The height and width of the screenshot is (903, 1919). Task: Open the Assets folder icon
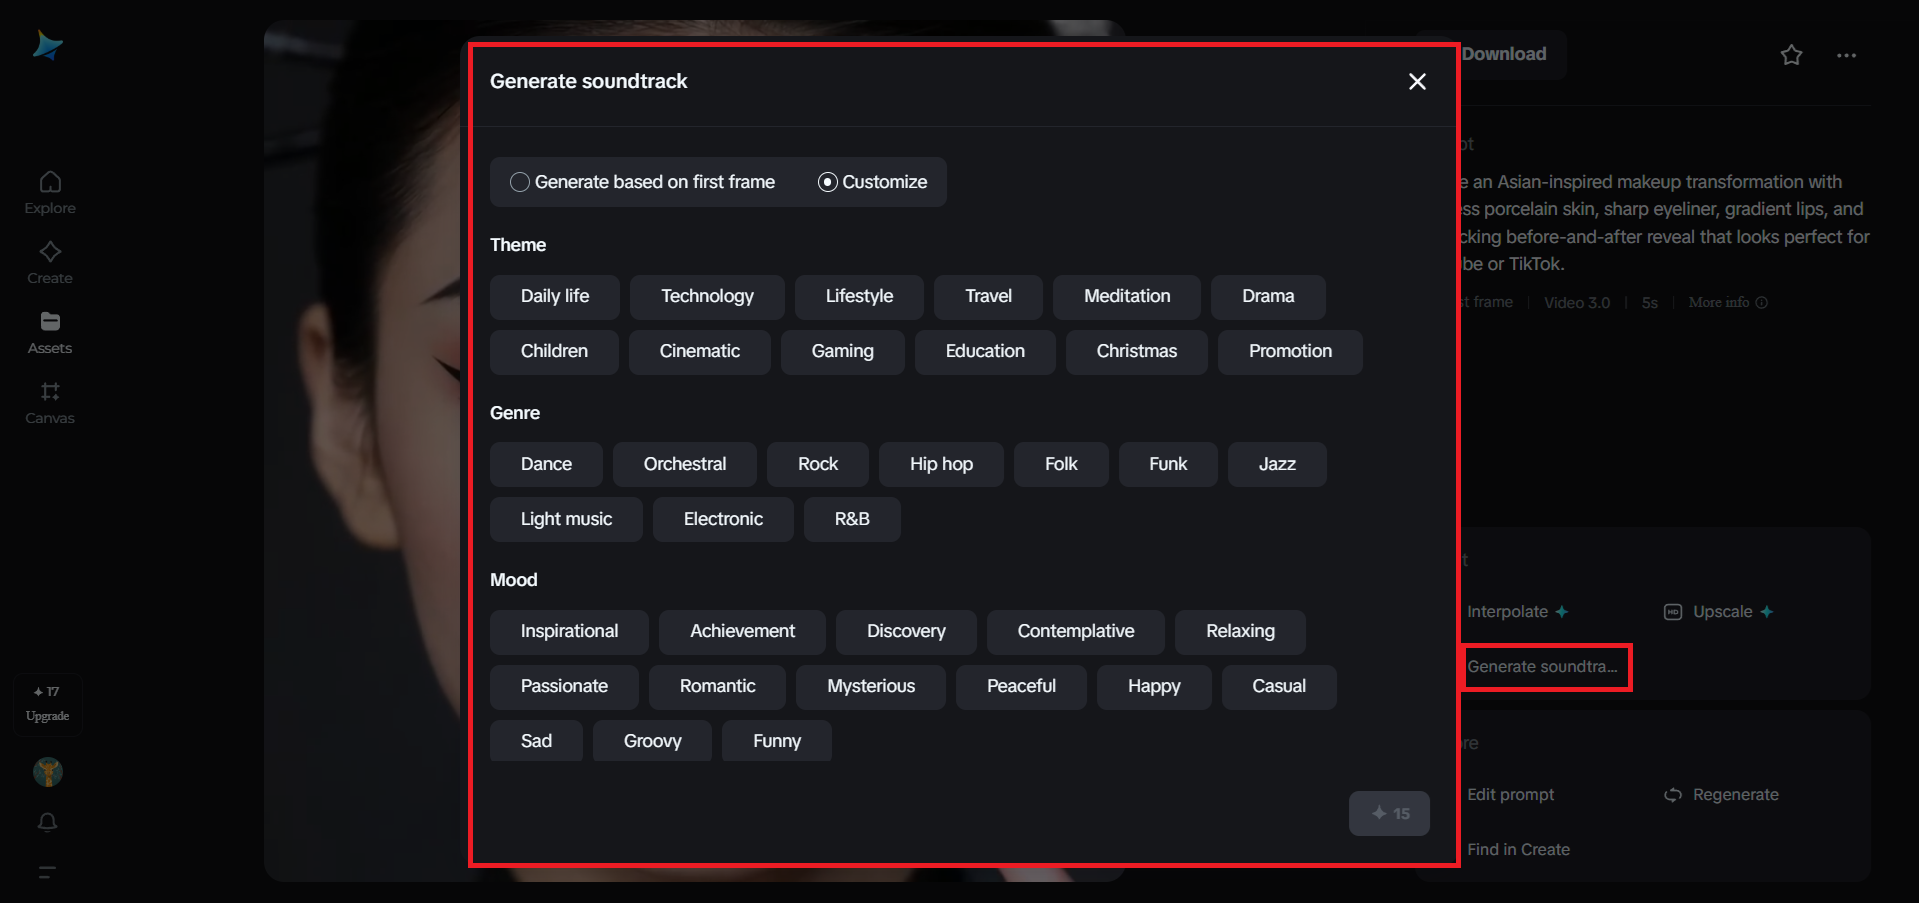[x=50, y=322]
